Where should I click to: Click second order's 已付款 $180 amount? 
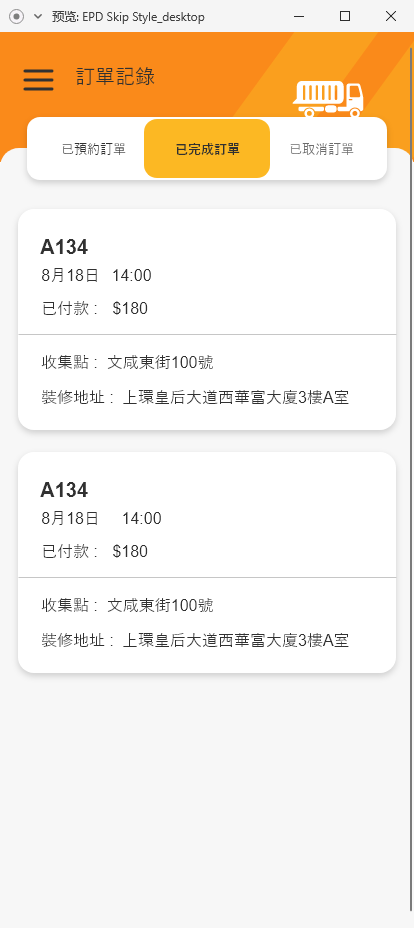coord(95,552)
